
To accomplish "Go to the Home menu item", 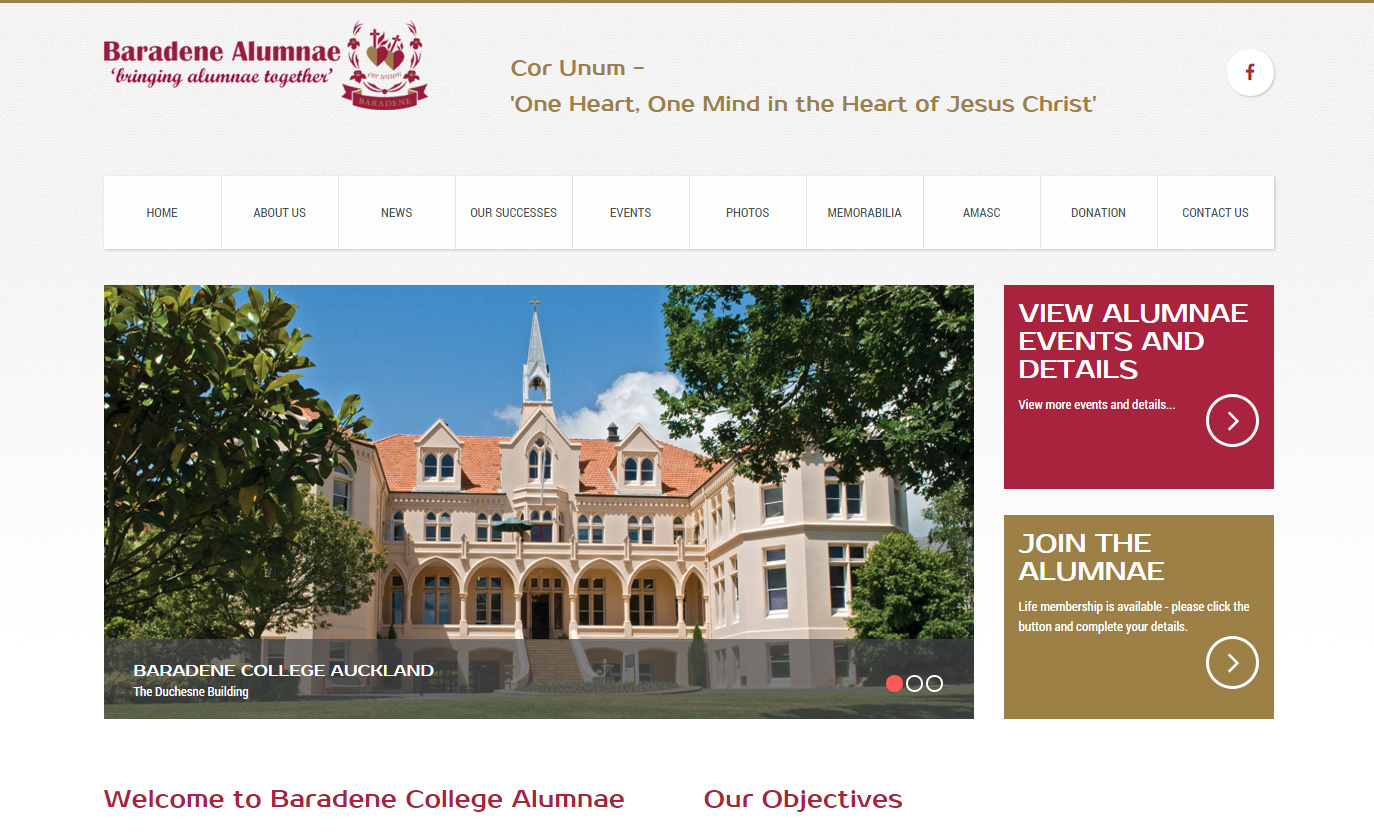I will (162, 213).
